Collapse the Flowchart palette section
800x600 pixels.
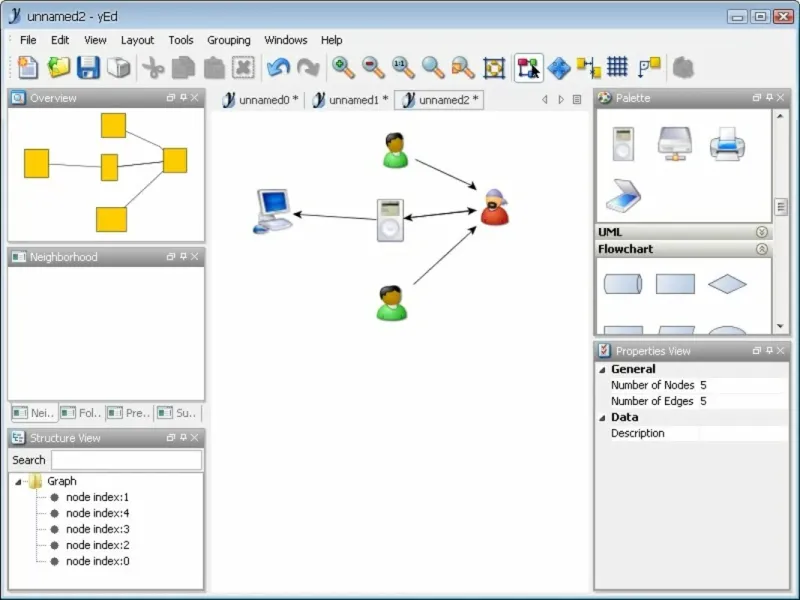(x=762, y=249)
